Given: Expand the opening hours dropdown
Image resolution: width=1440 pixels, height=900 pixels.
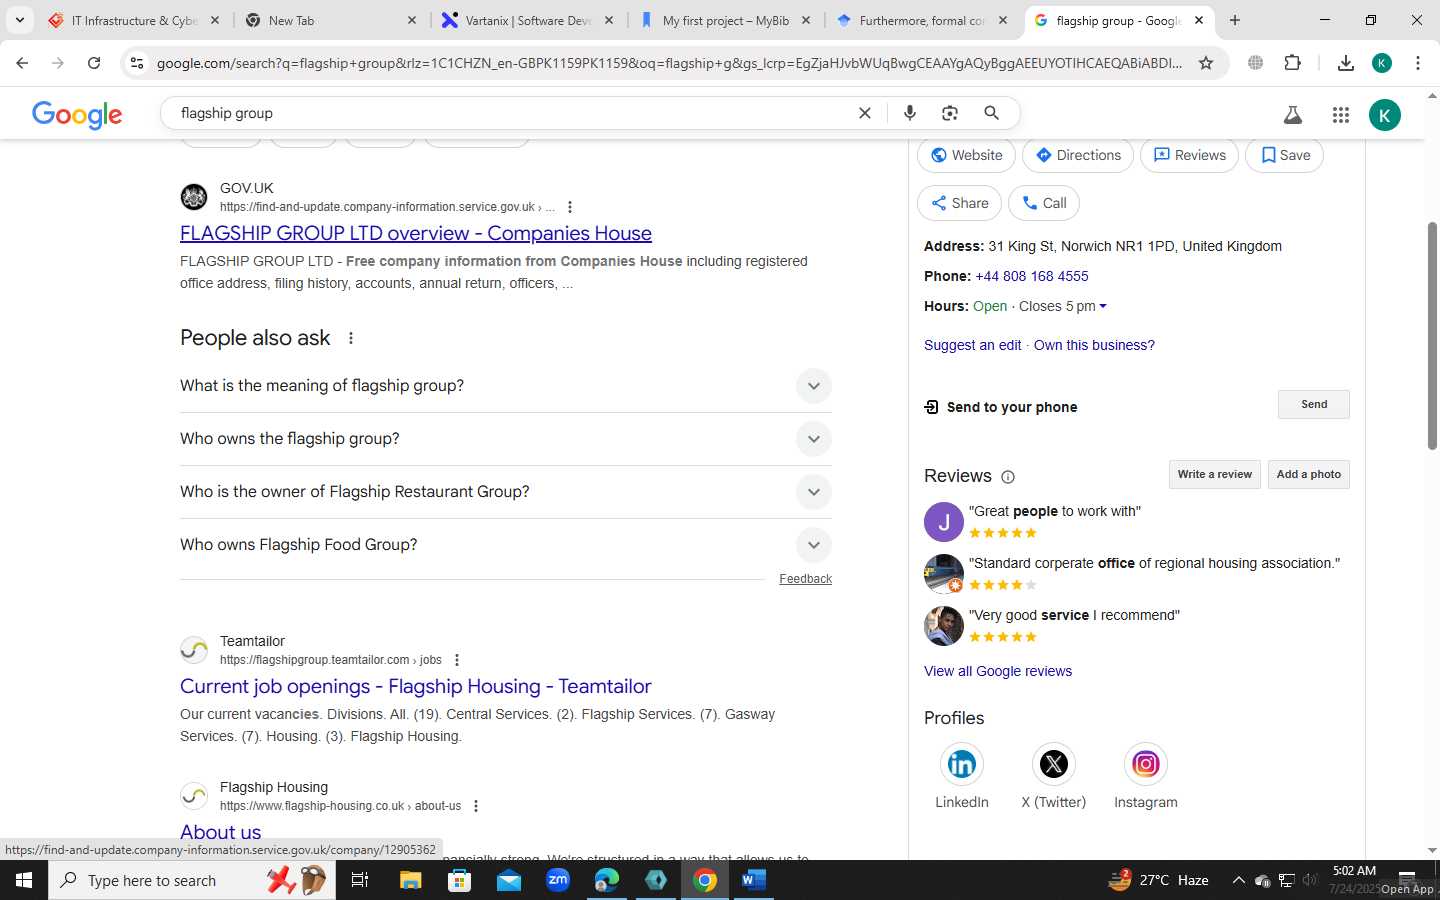Looking at the screenshot, I should (1103, 306).
